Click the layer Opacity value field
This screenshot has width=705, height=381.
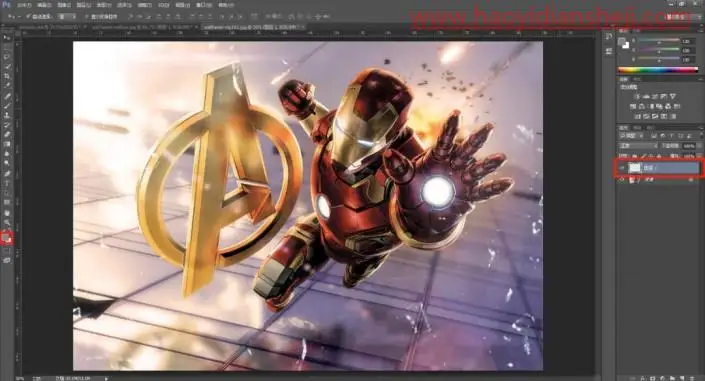pos(689,146)
